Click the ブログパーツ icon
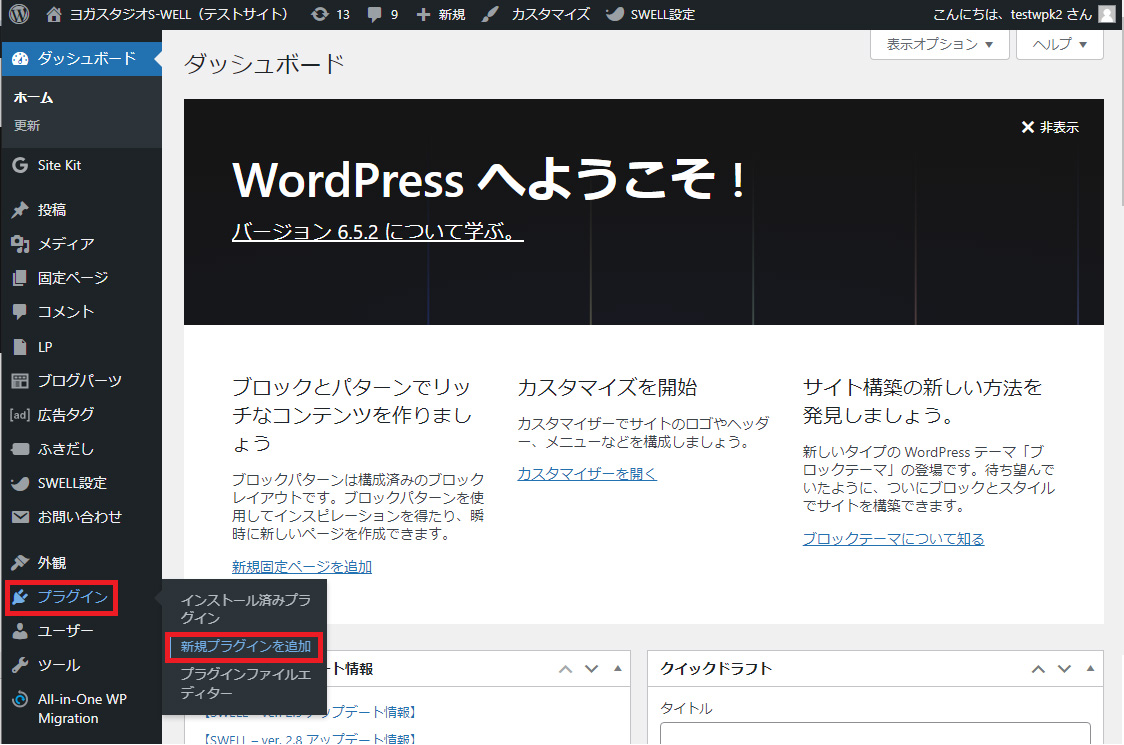The height and width of the screenshot is (745, 1124). [x=20, y=381]
